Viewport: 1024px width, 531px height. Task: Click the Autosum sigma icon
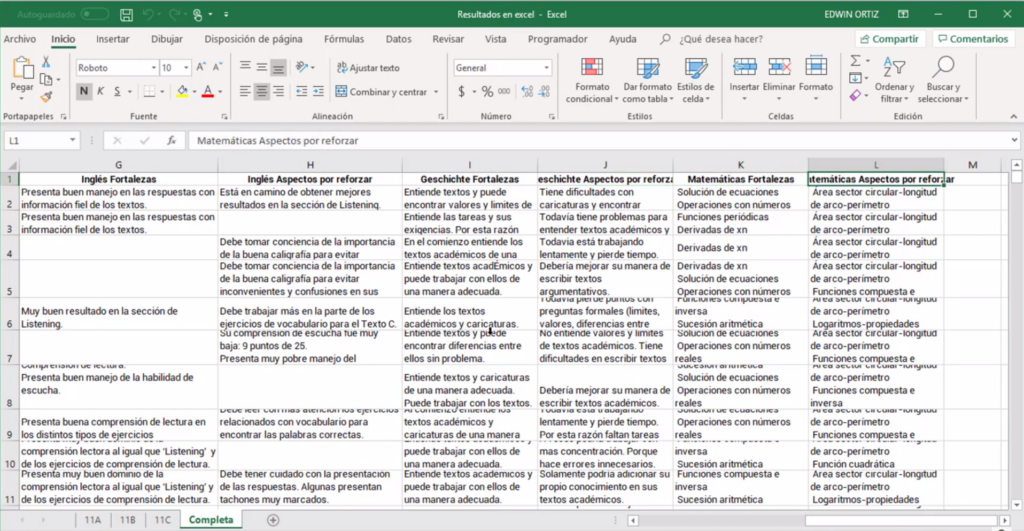click(856, 61)
